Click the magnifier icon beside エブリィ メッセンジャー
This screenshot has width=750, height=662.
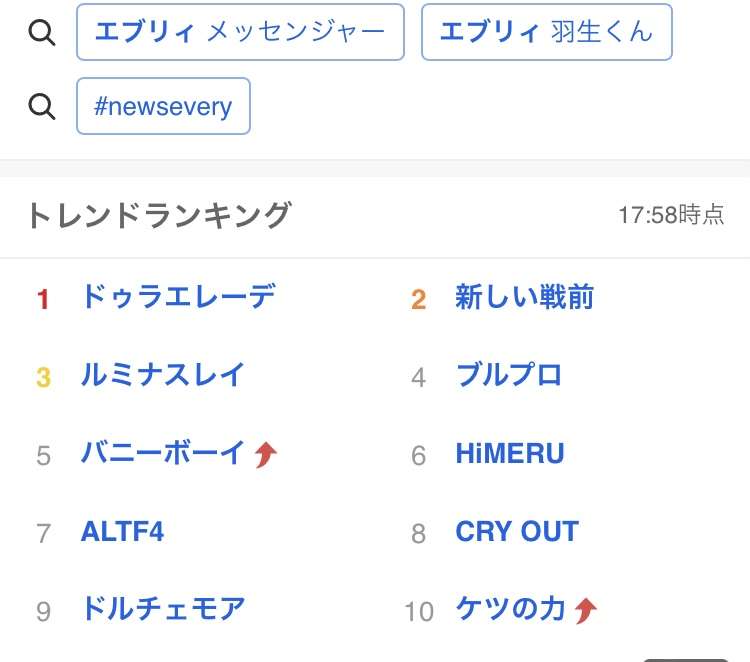point(42,33)
